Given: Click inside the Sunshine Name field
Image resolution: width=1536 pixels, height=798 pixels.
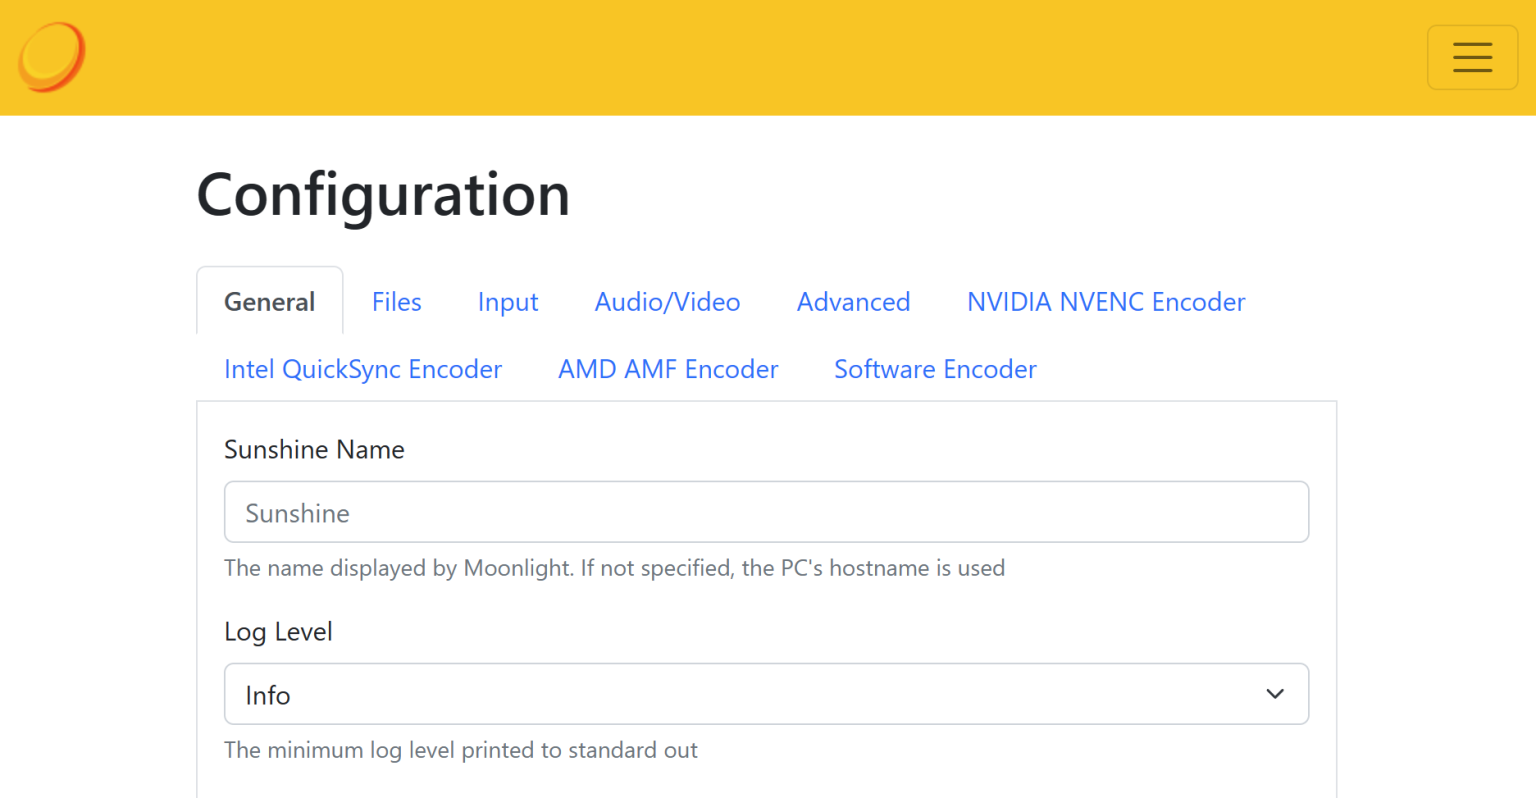Looking at the screenshot, I should click(766, 512).
